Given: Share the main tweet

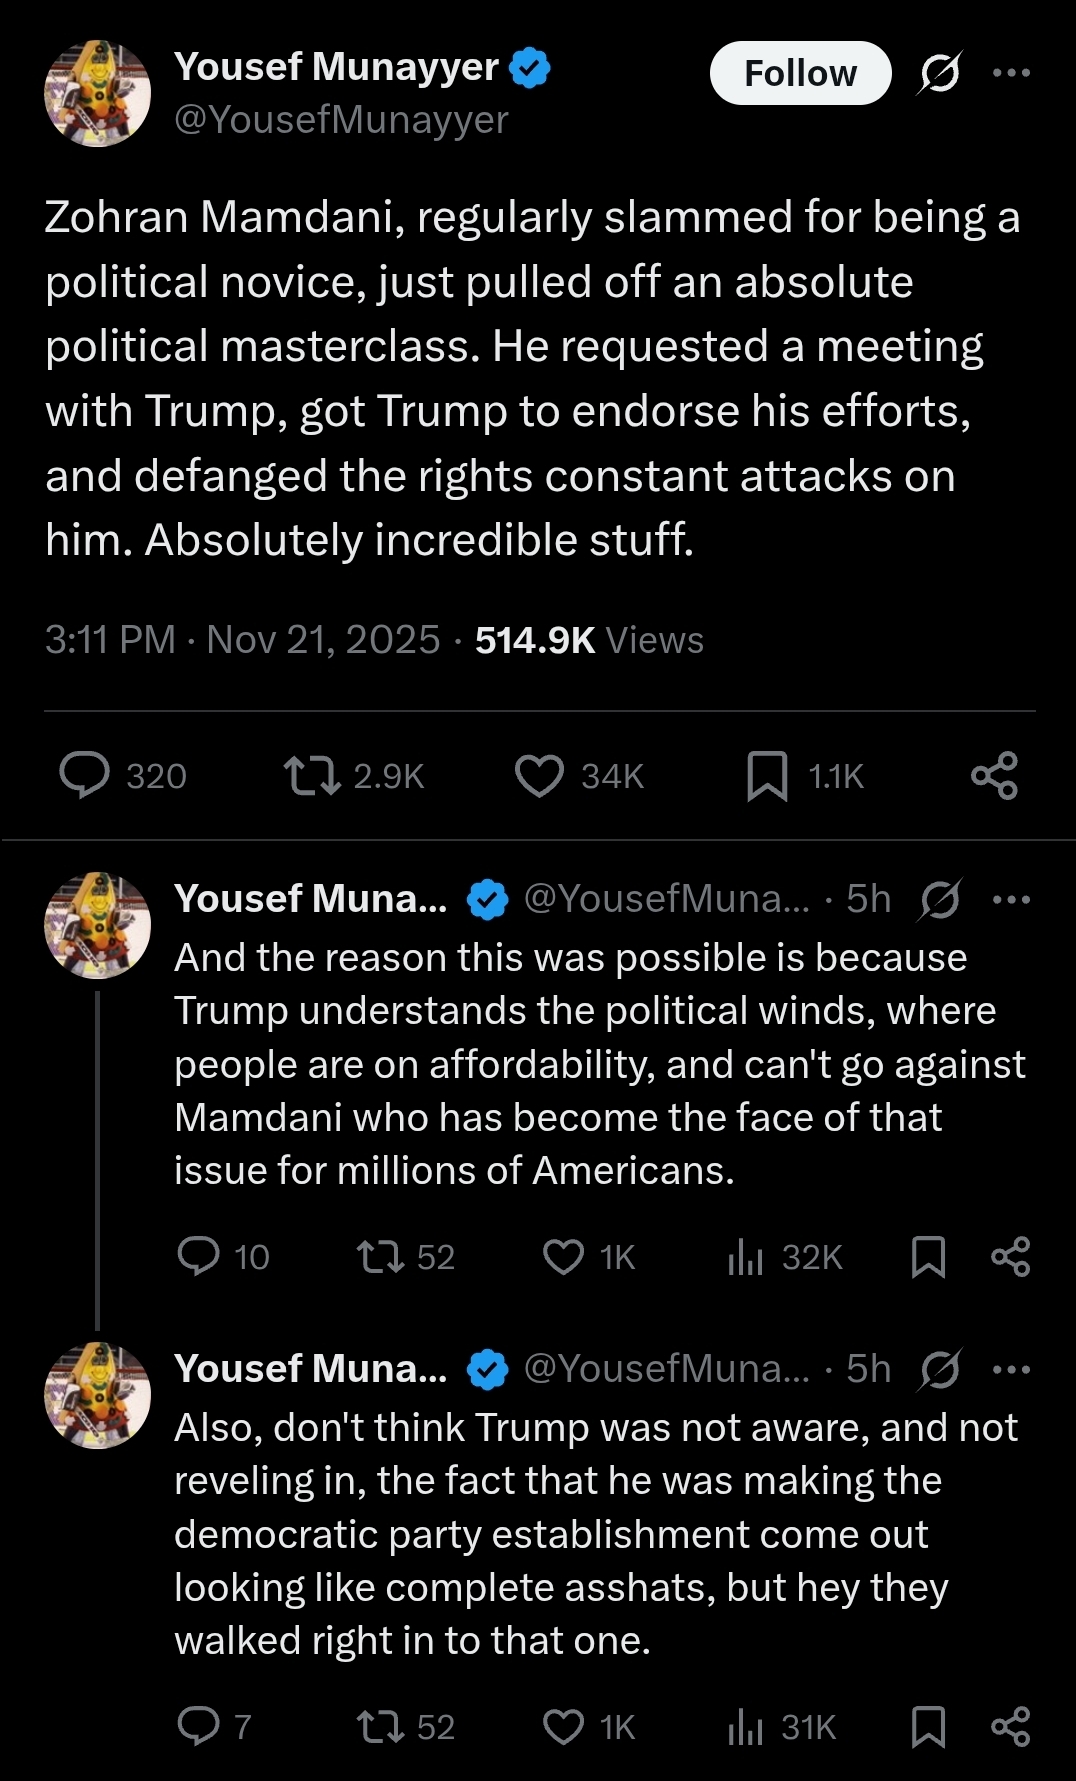Looking at the screenshot, I should pyautogui.click(x=994, y=776).
